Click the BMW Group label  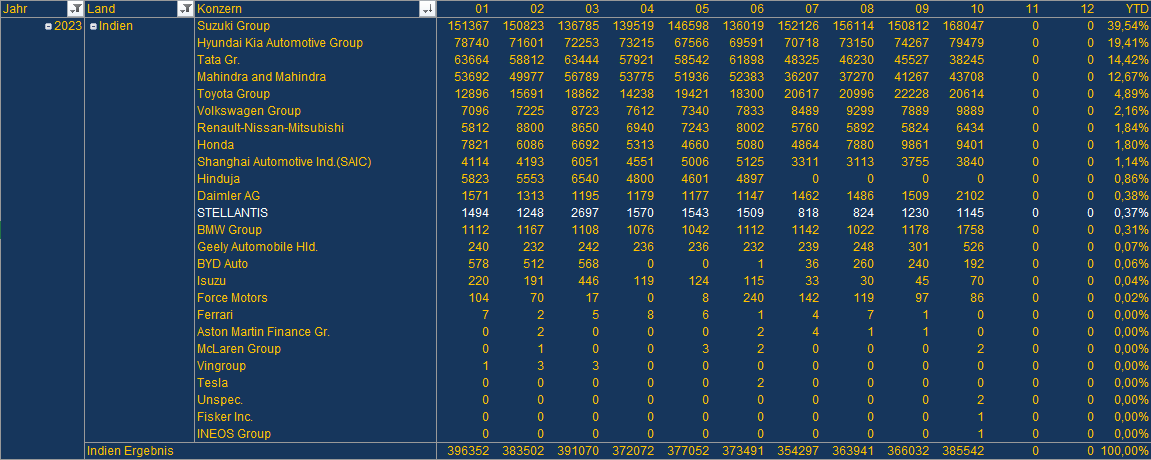point(229,230)
